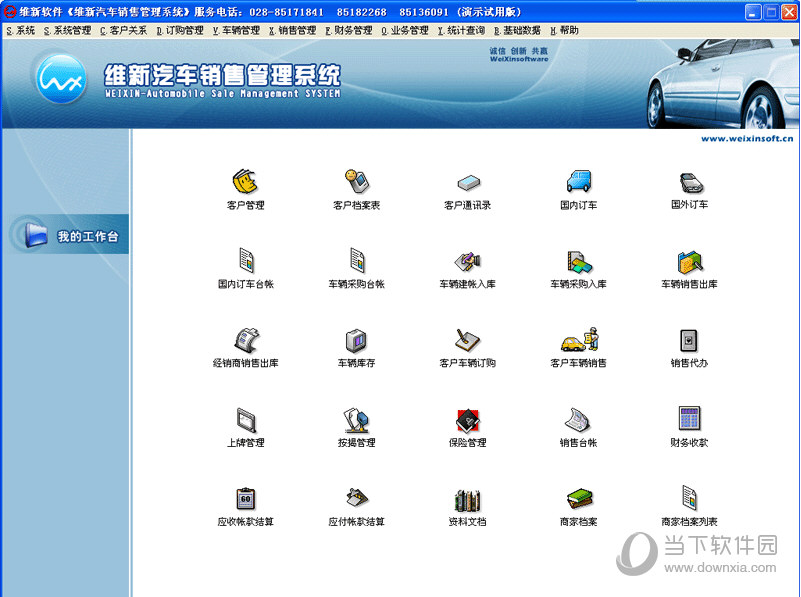This screenshot has width=801, height=597.
Task: Open the 资料文档 books icon
Action: (468, 500)
